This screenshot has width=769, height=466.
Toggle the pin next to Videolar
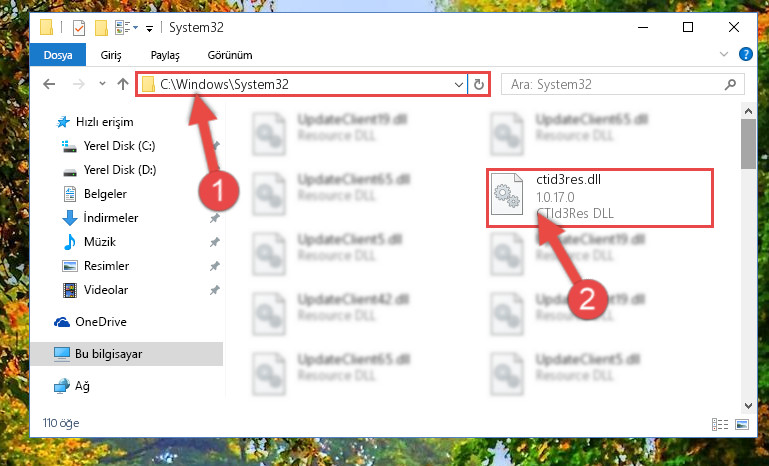[214, 290]
